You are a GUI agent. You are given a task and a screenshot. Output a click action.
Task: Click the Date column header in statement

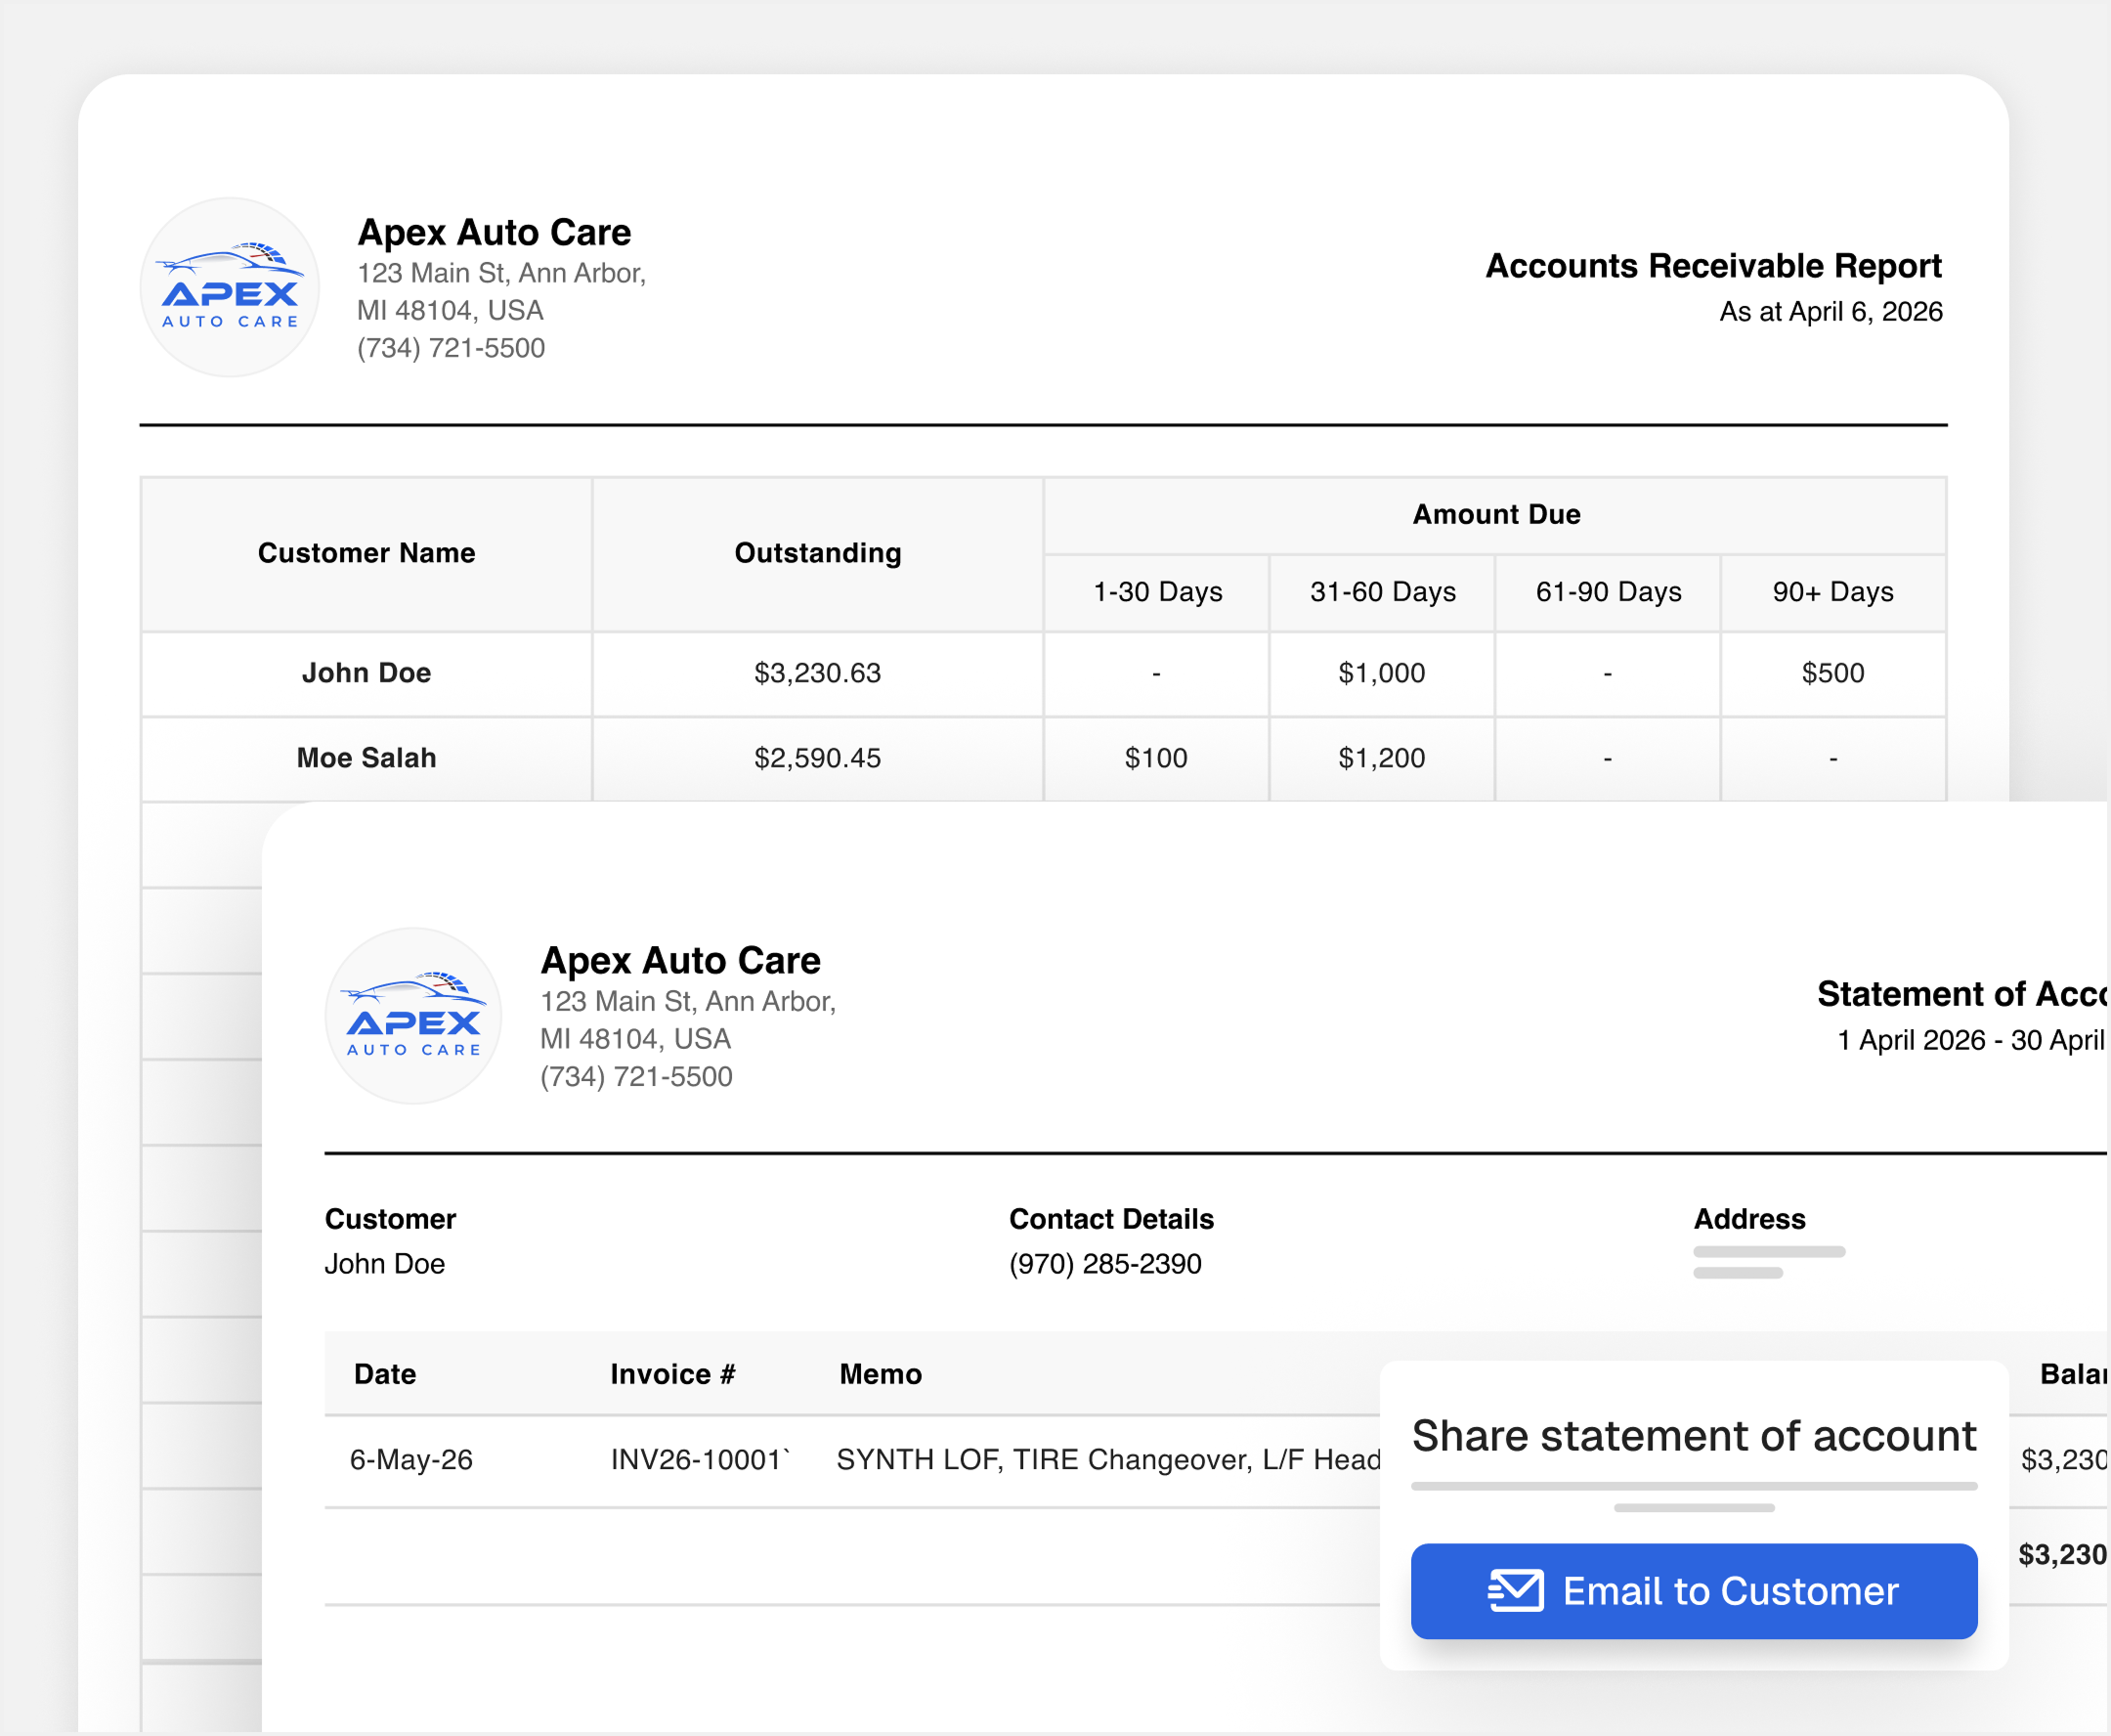(x=385, y=1374)
